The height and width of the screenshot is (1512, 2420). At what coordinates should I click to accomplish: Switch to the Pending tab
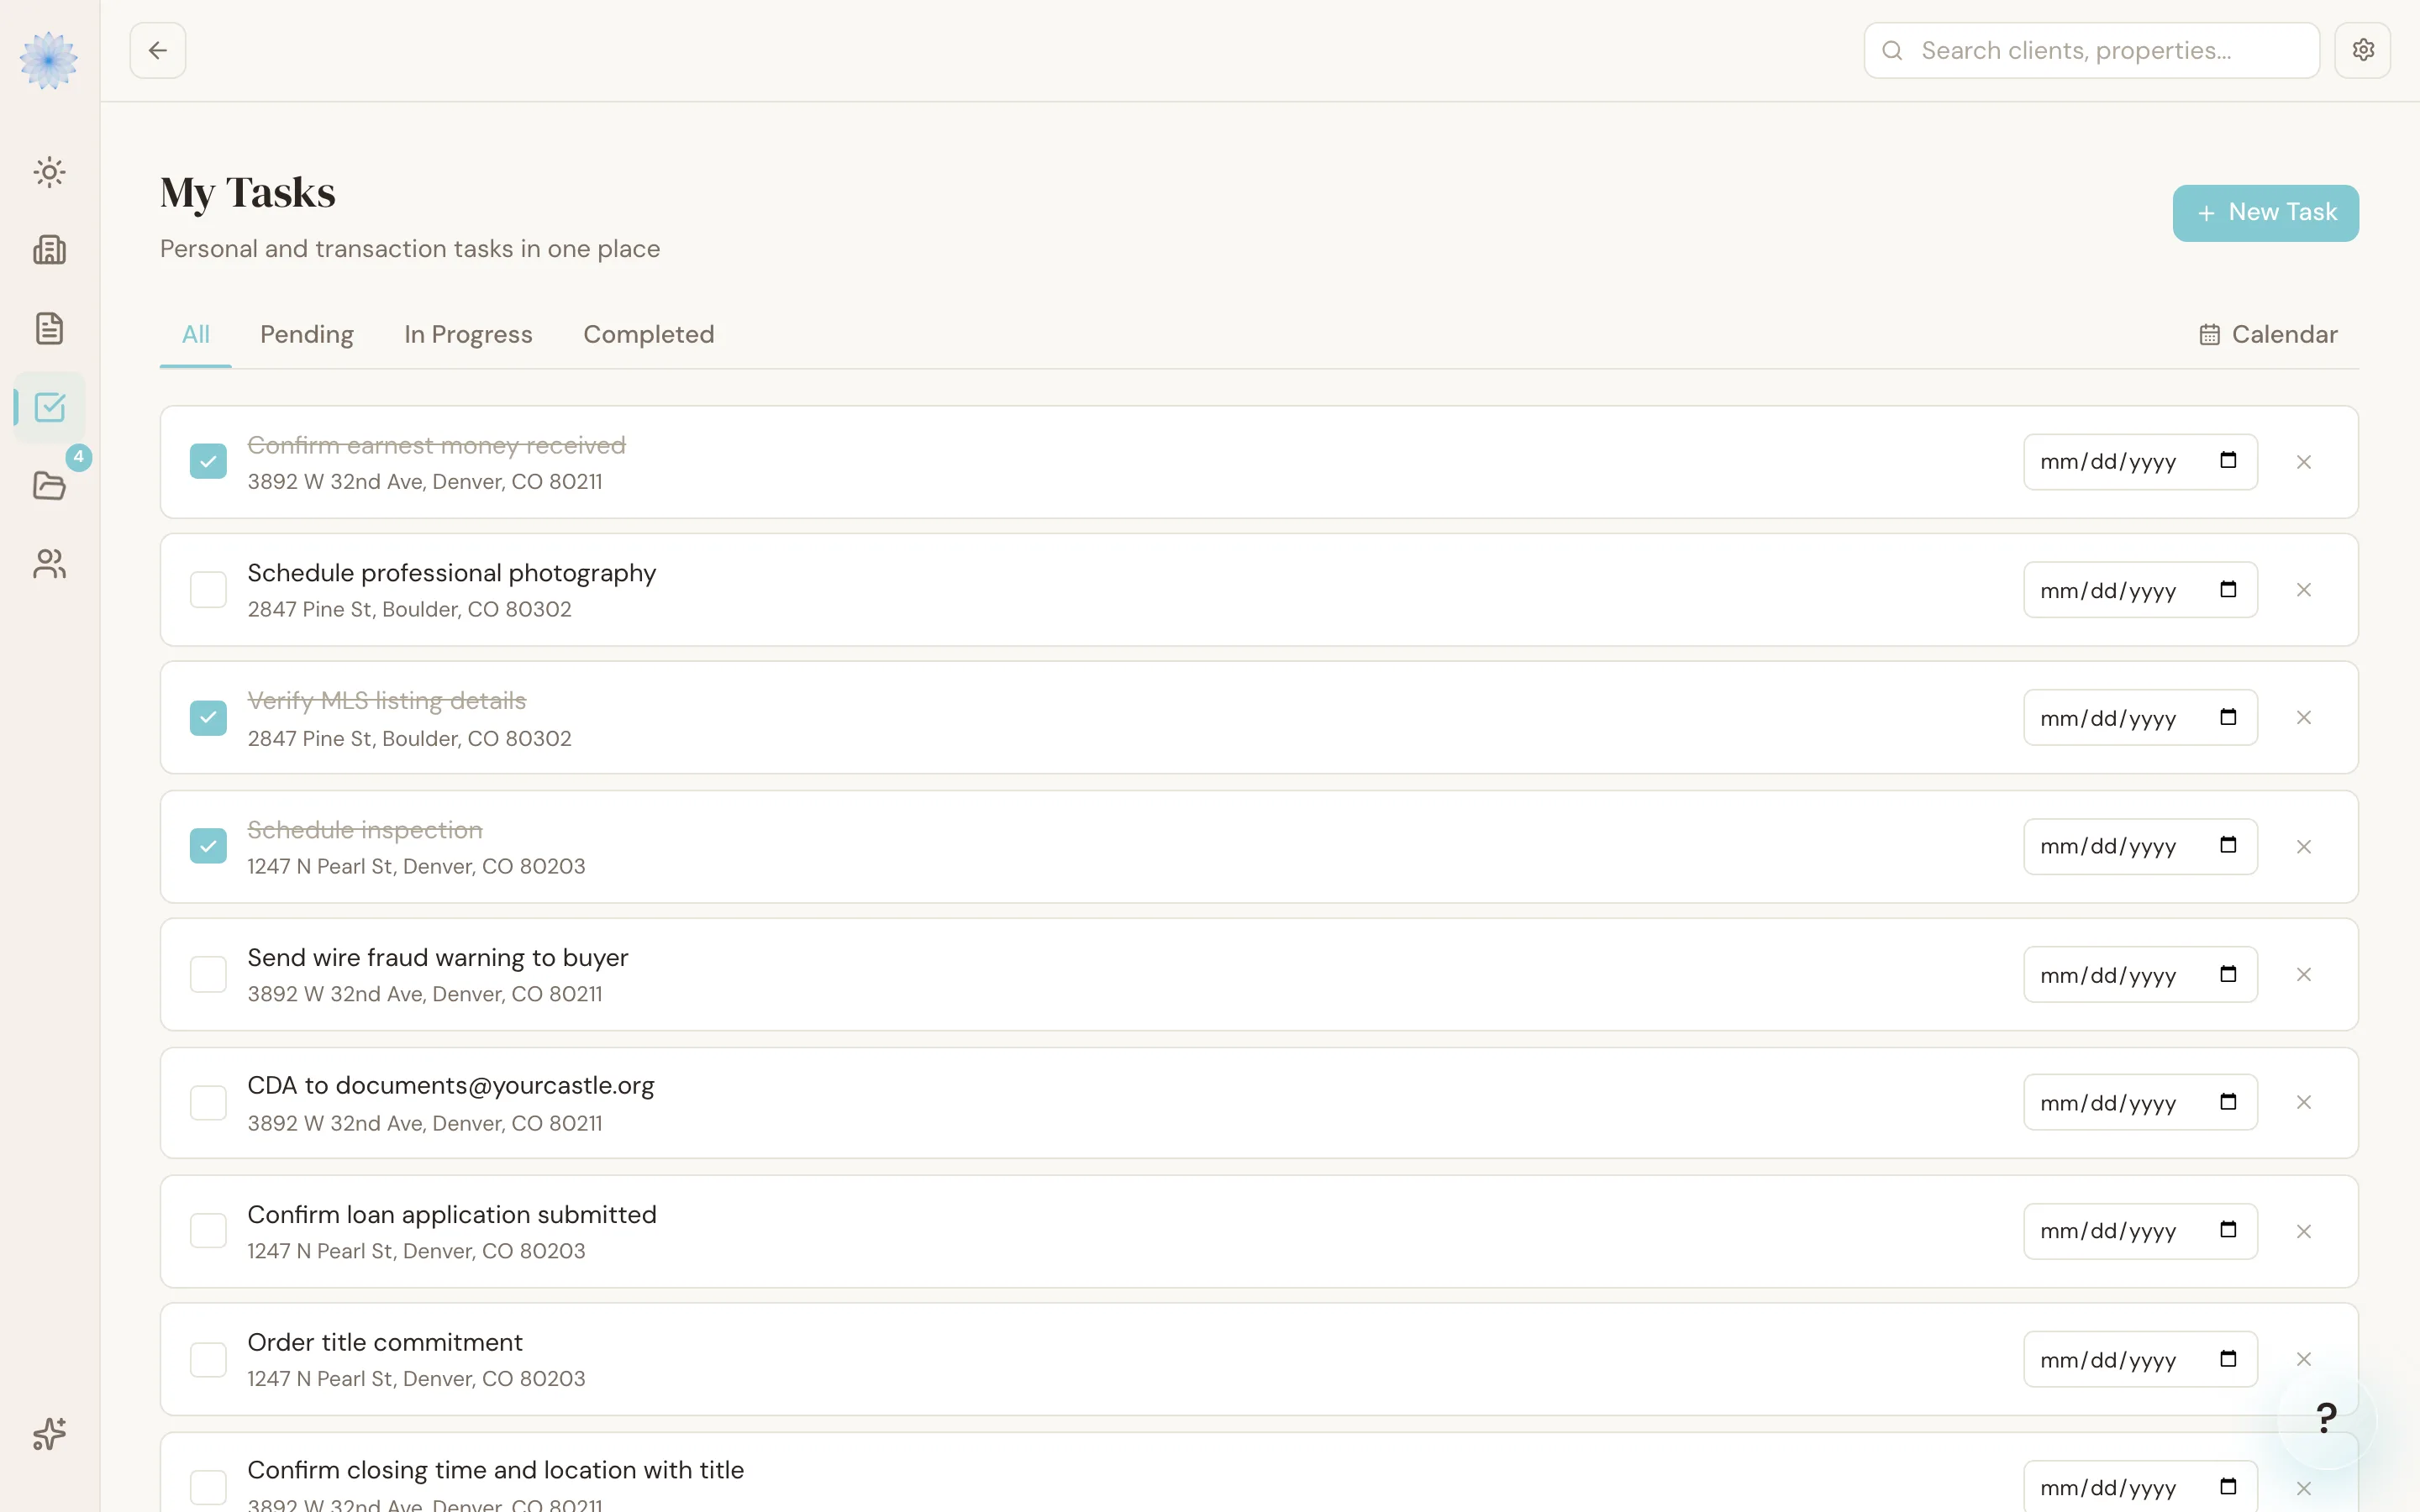[x=307, y=334]
